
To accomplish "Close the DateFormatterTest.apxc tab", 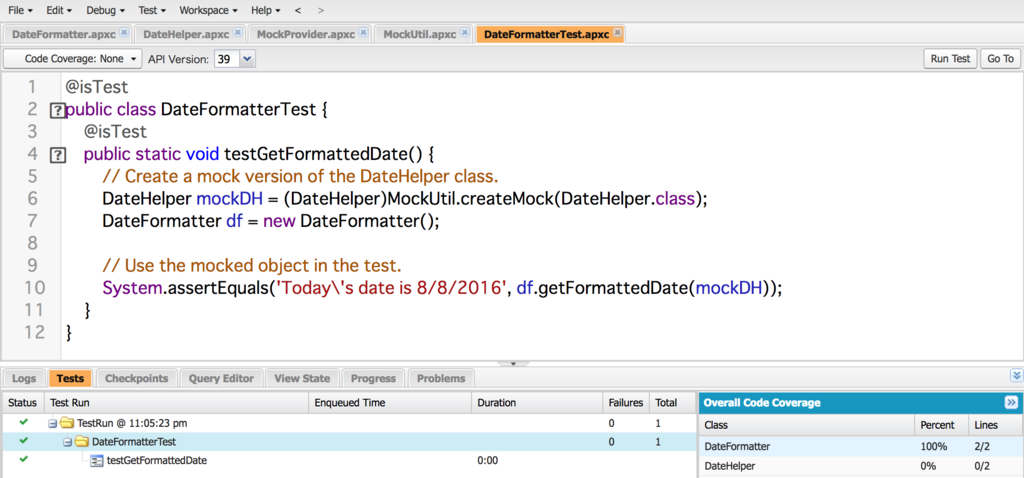I will (x=617, y=32).
